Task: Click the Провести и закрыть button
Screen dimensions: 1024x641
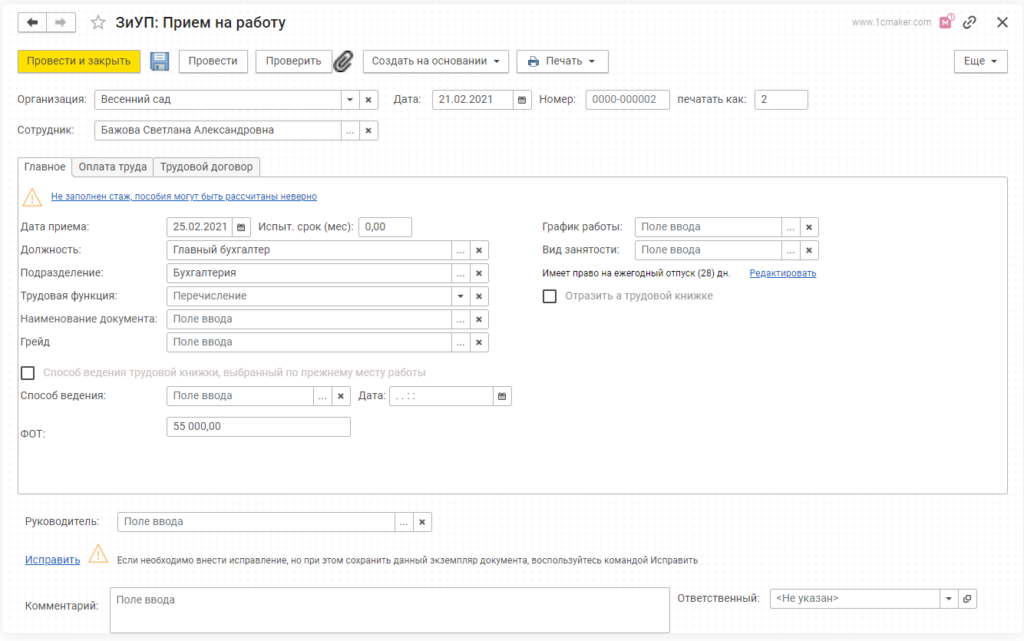Action: 79,62
